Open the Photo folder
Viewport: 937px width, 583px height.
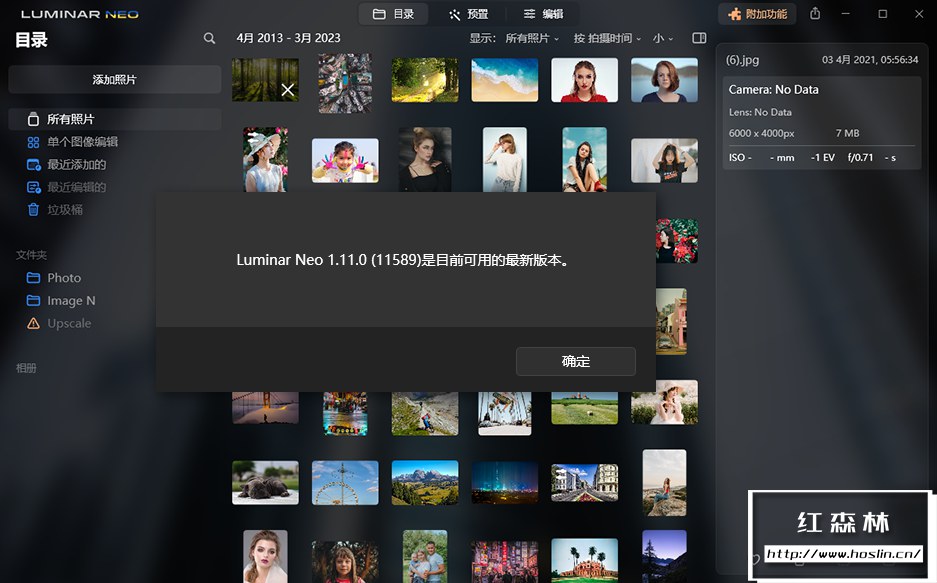pyautogui.click(x=54, y=278)
